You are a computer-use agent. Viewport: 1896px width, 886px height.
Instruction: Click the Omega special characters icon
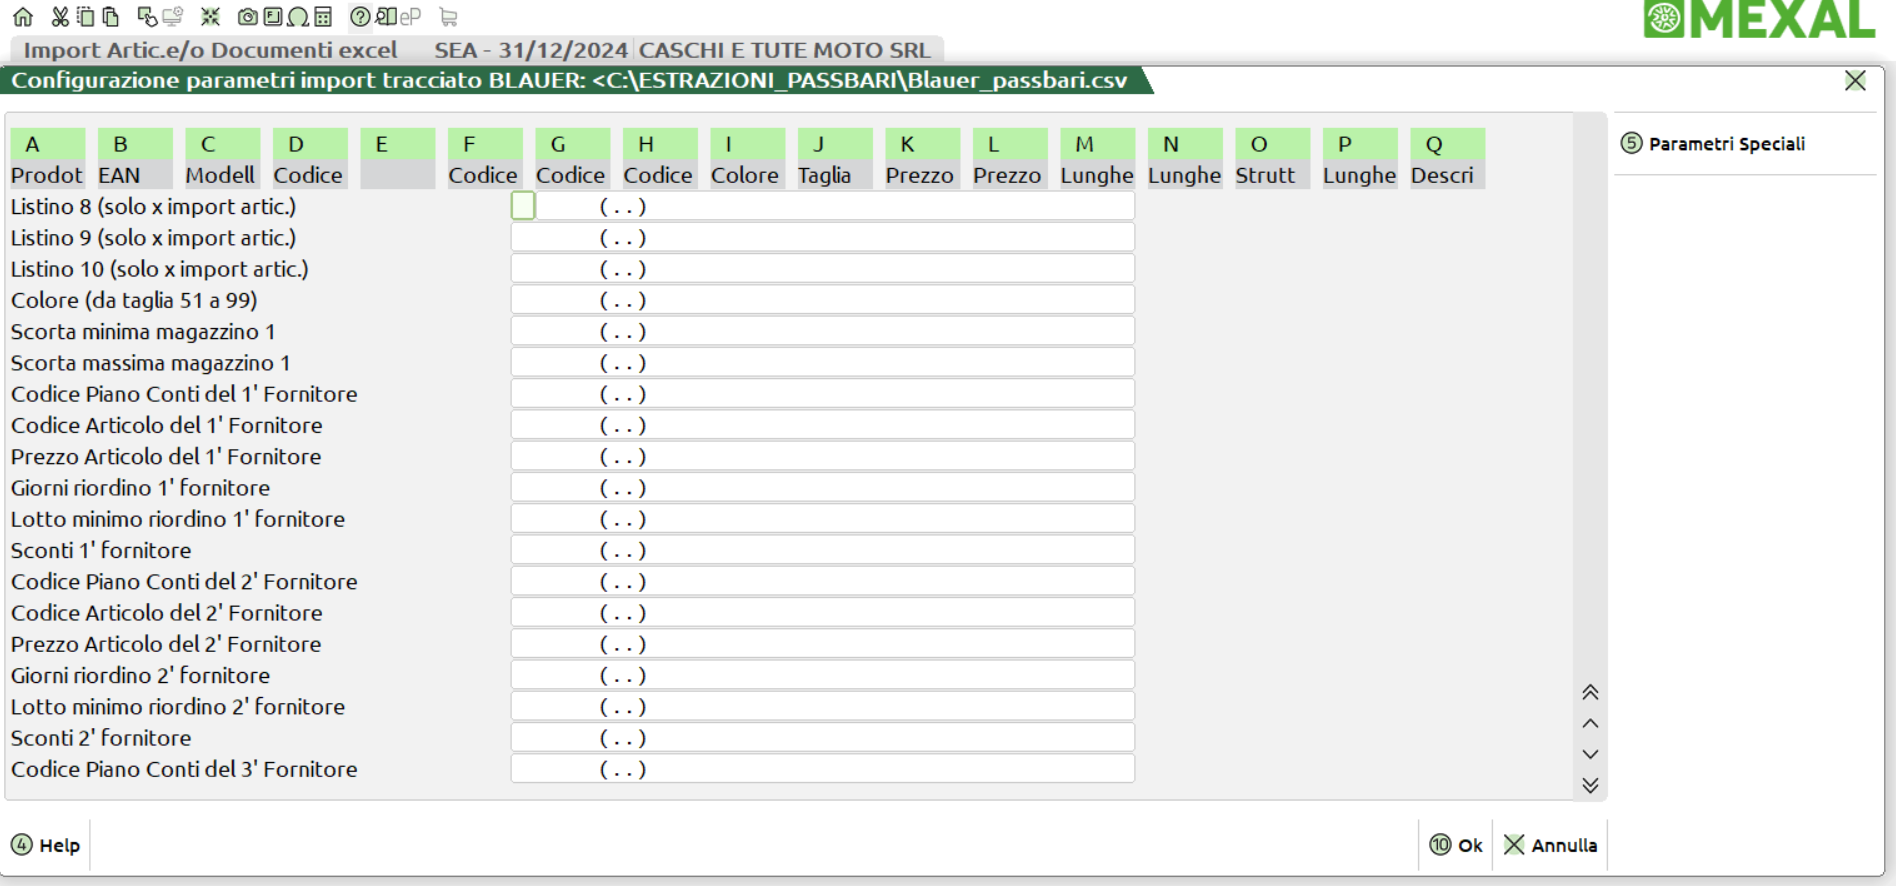(298, 17)
